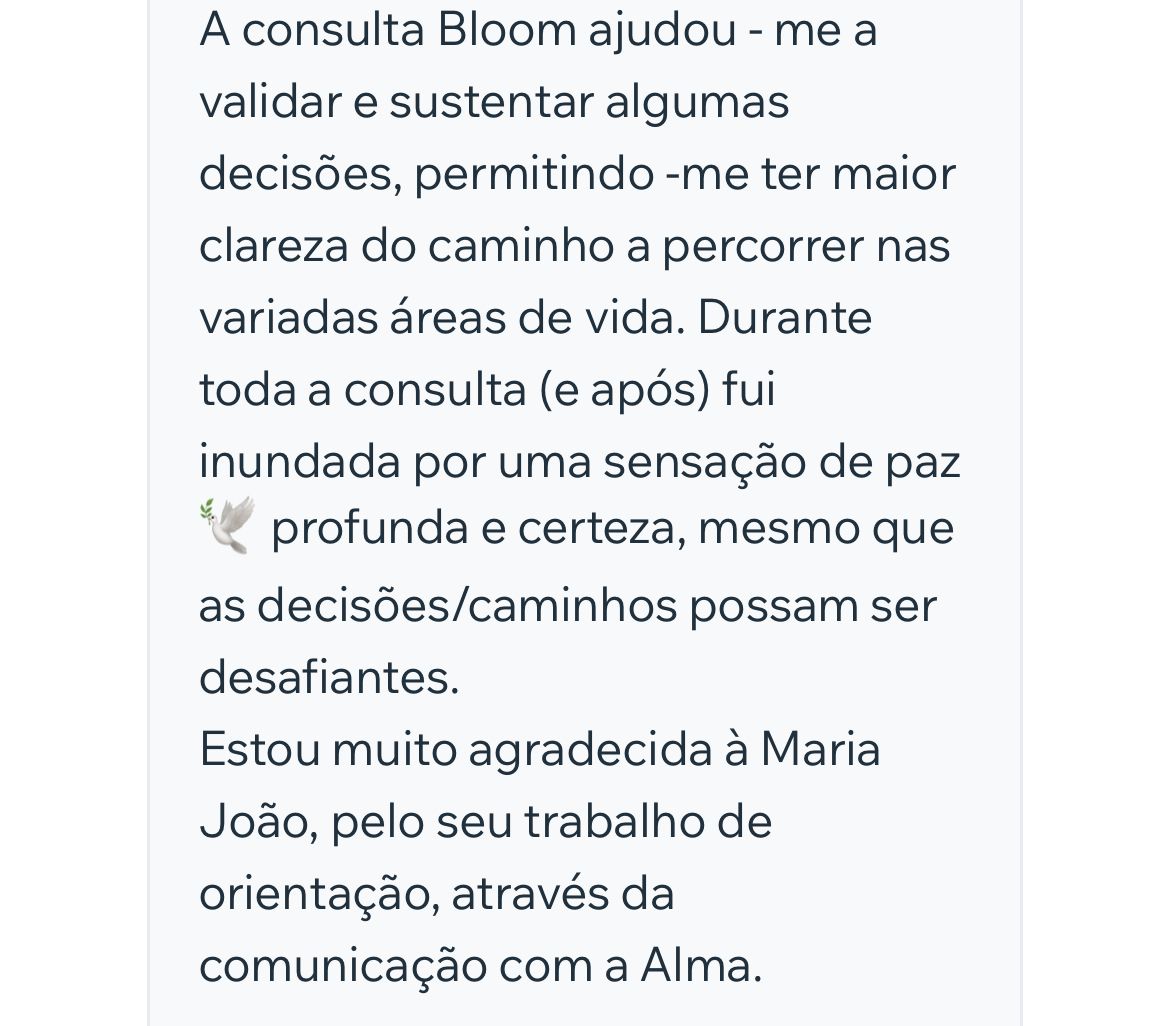Click the word "permitindo"

click(534, 174)
